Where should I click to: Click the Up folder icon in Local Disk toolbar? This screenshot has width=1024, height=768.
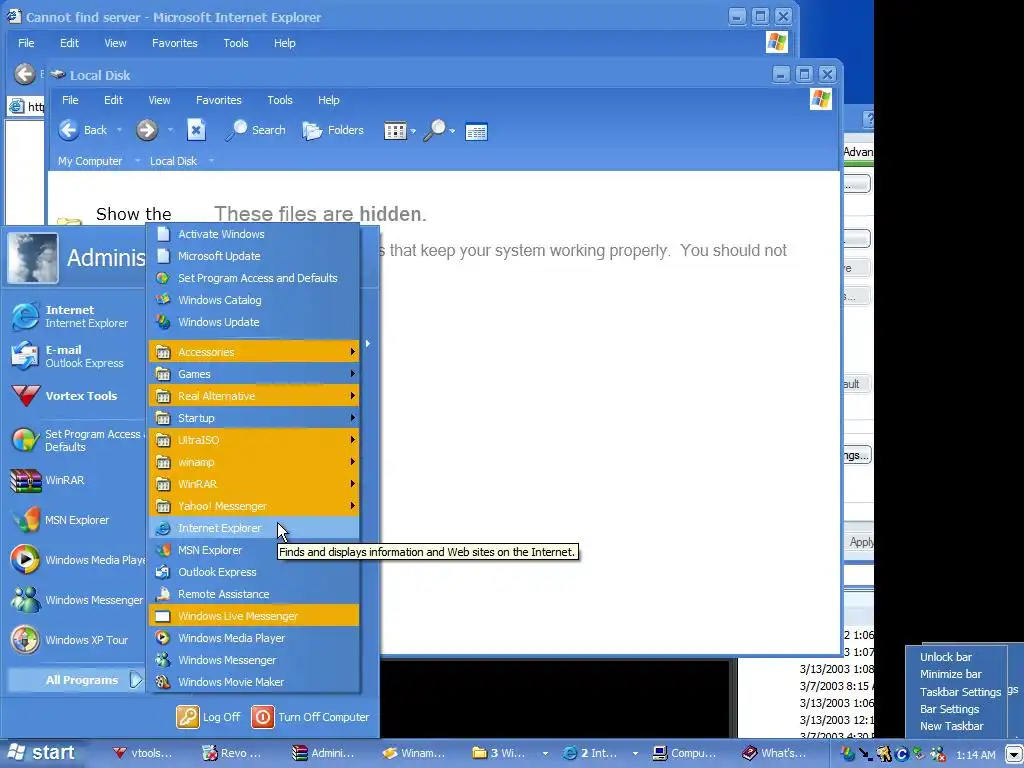pos(196,131)
